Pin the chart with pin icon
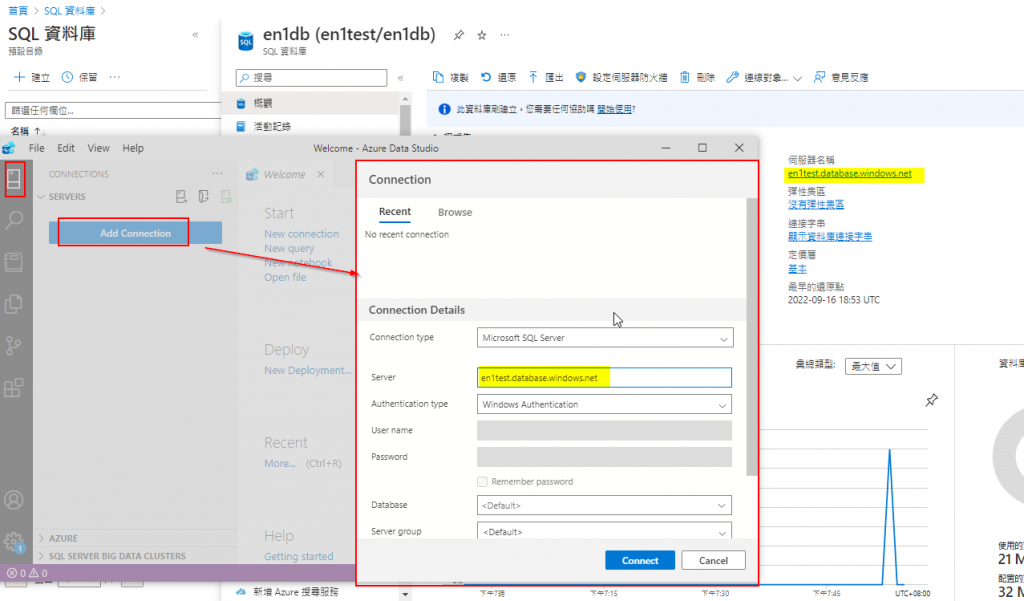The height and width of the screenshot is (601, 1024). click(x=932, y=400)
